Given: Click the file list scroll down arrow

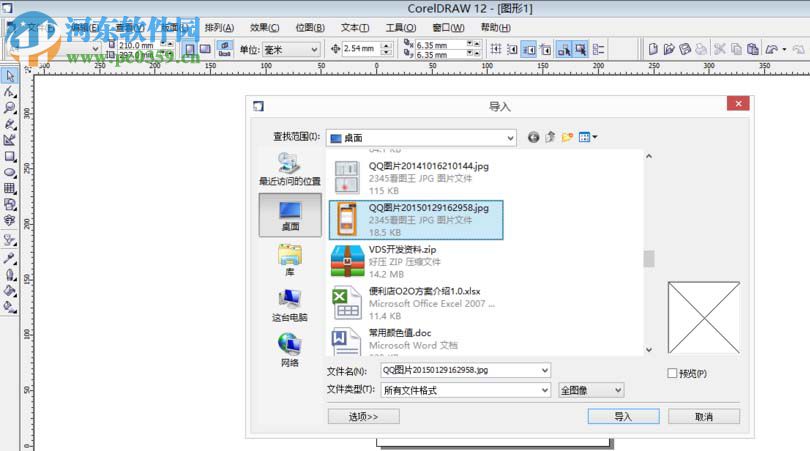Looking at the screenshot, I should [x=649, y=350].
